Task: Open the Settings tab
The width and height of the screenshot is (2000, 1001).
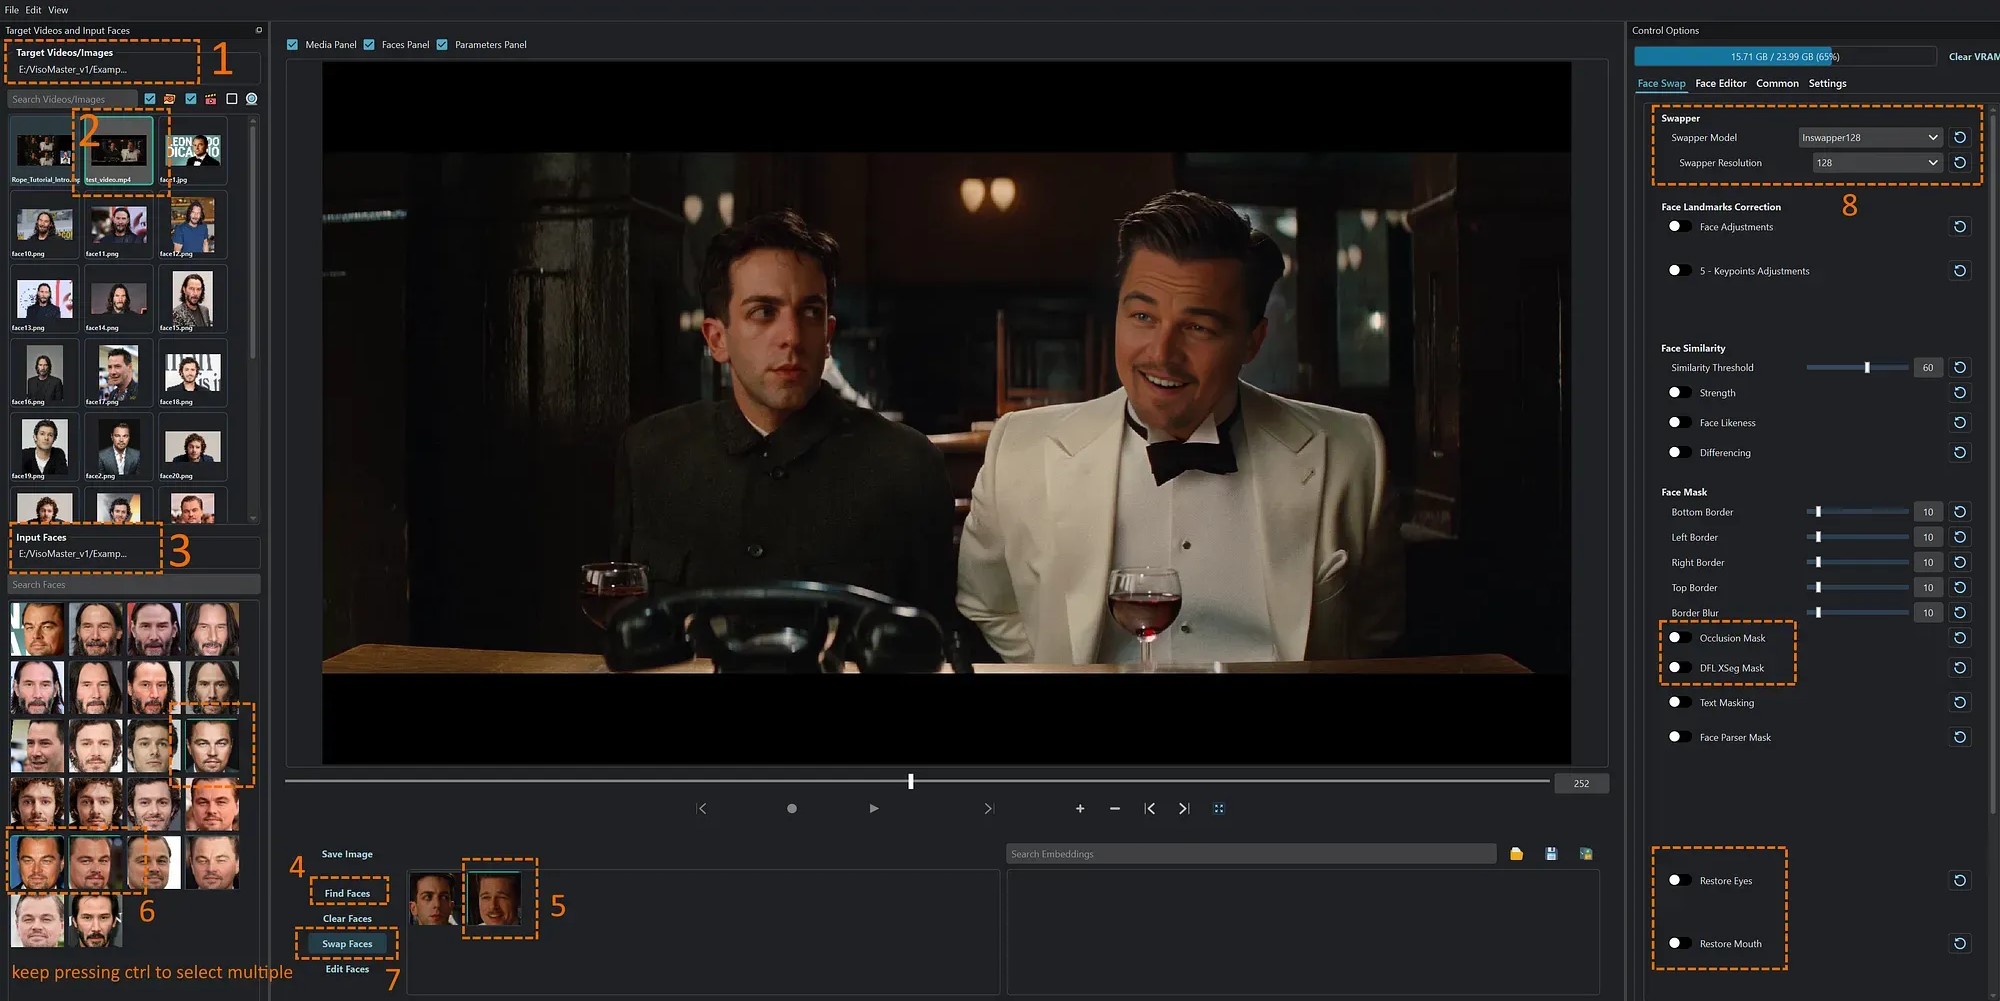Action: (1827, 84)
